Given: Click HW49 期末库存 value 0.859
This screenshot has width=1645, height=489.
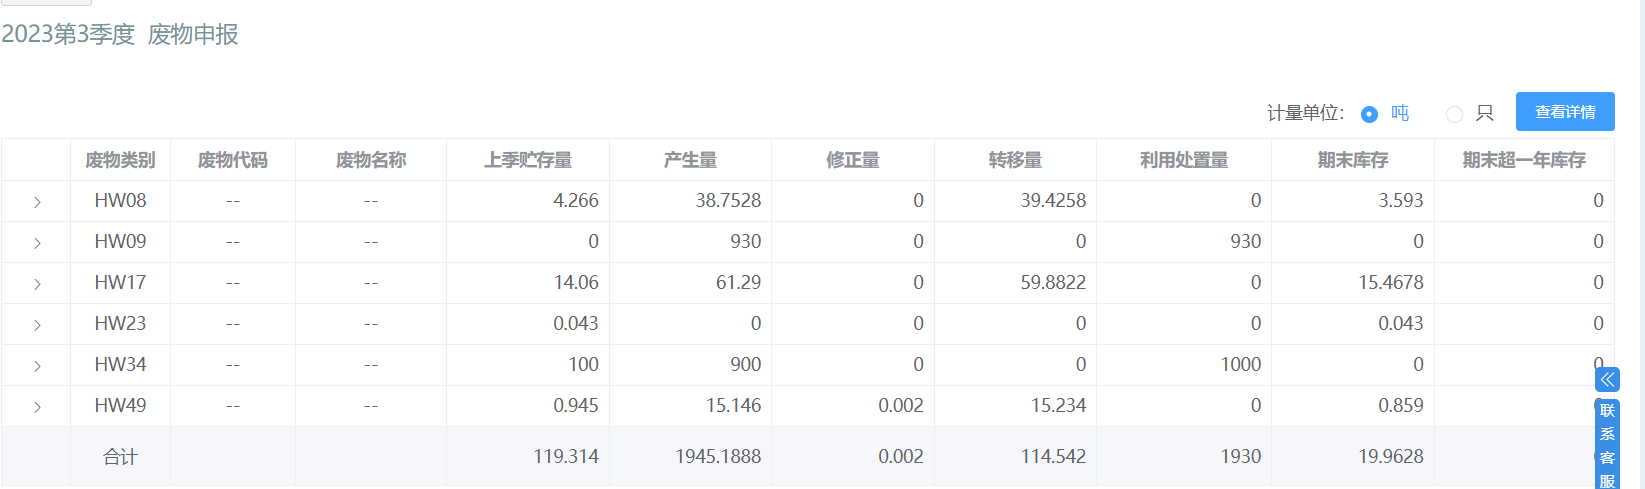Looking at the screenshot, I should click(x=1401, y=406).
